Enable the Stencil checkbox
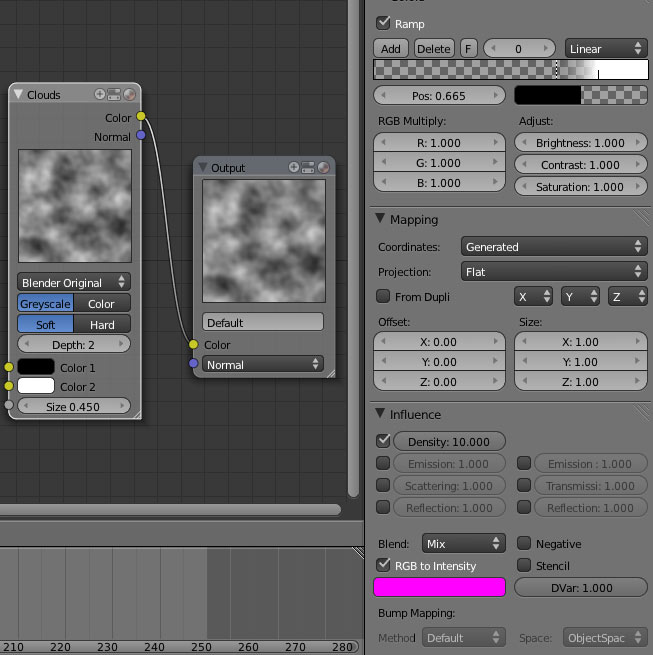This screenshot has width=653, height=655. [524, 565]
